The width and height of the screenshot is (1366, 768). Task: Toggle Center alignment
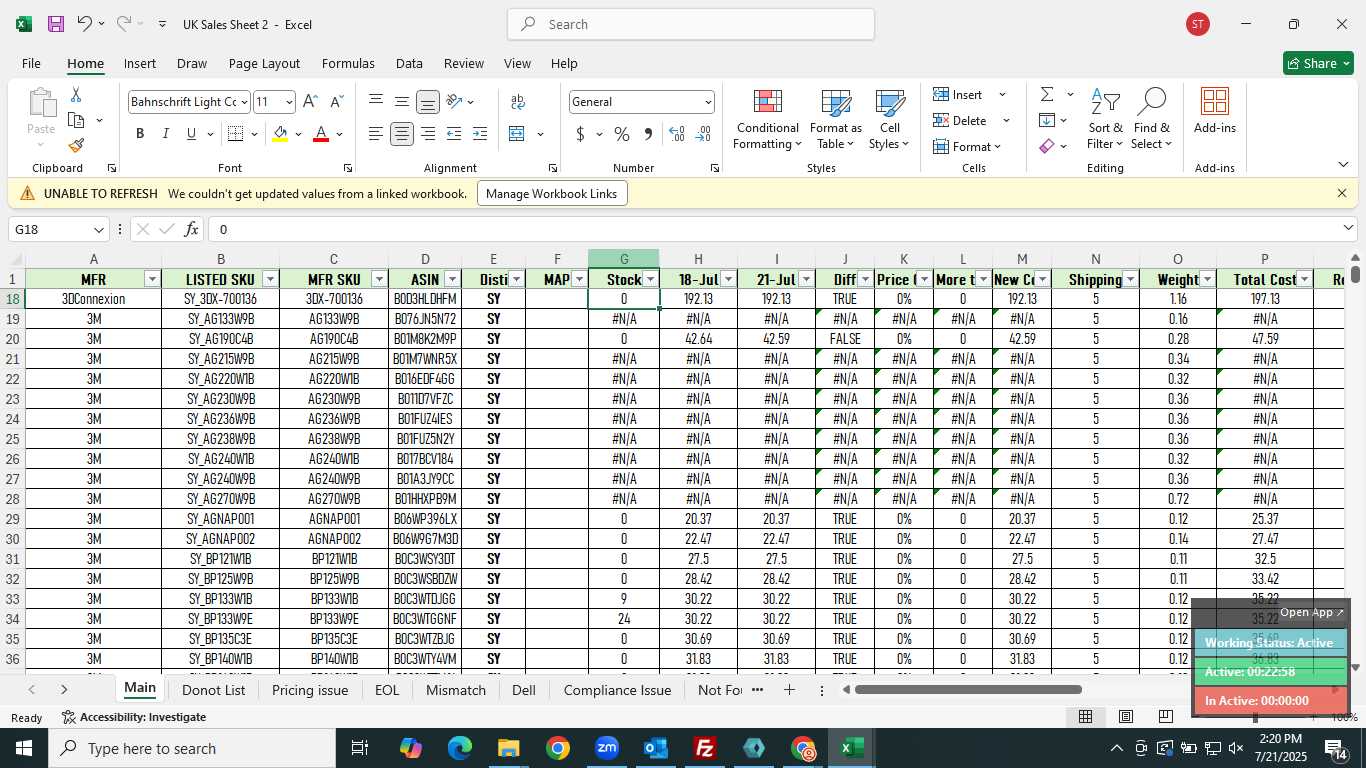[x=402, y=134]
